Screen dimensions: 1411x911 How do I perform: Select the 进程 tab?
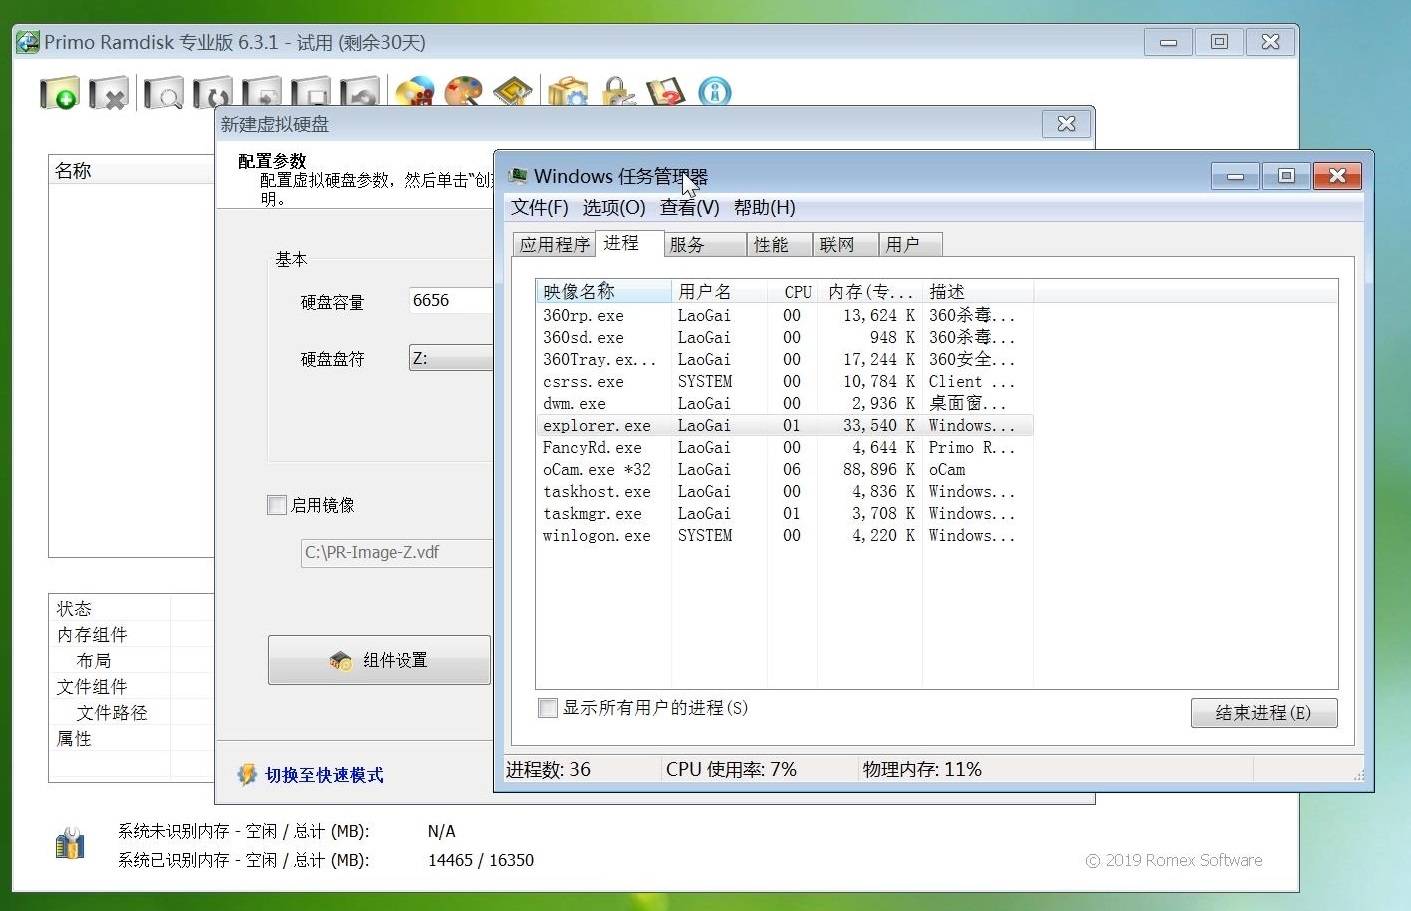pos(630,243)
